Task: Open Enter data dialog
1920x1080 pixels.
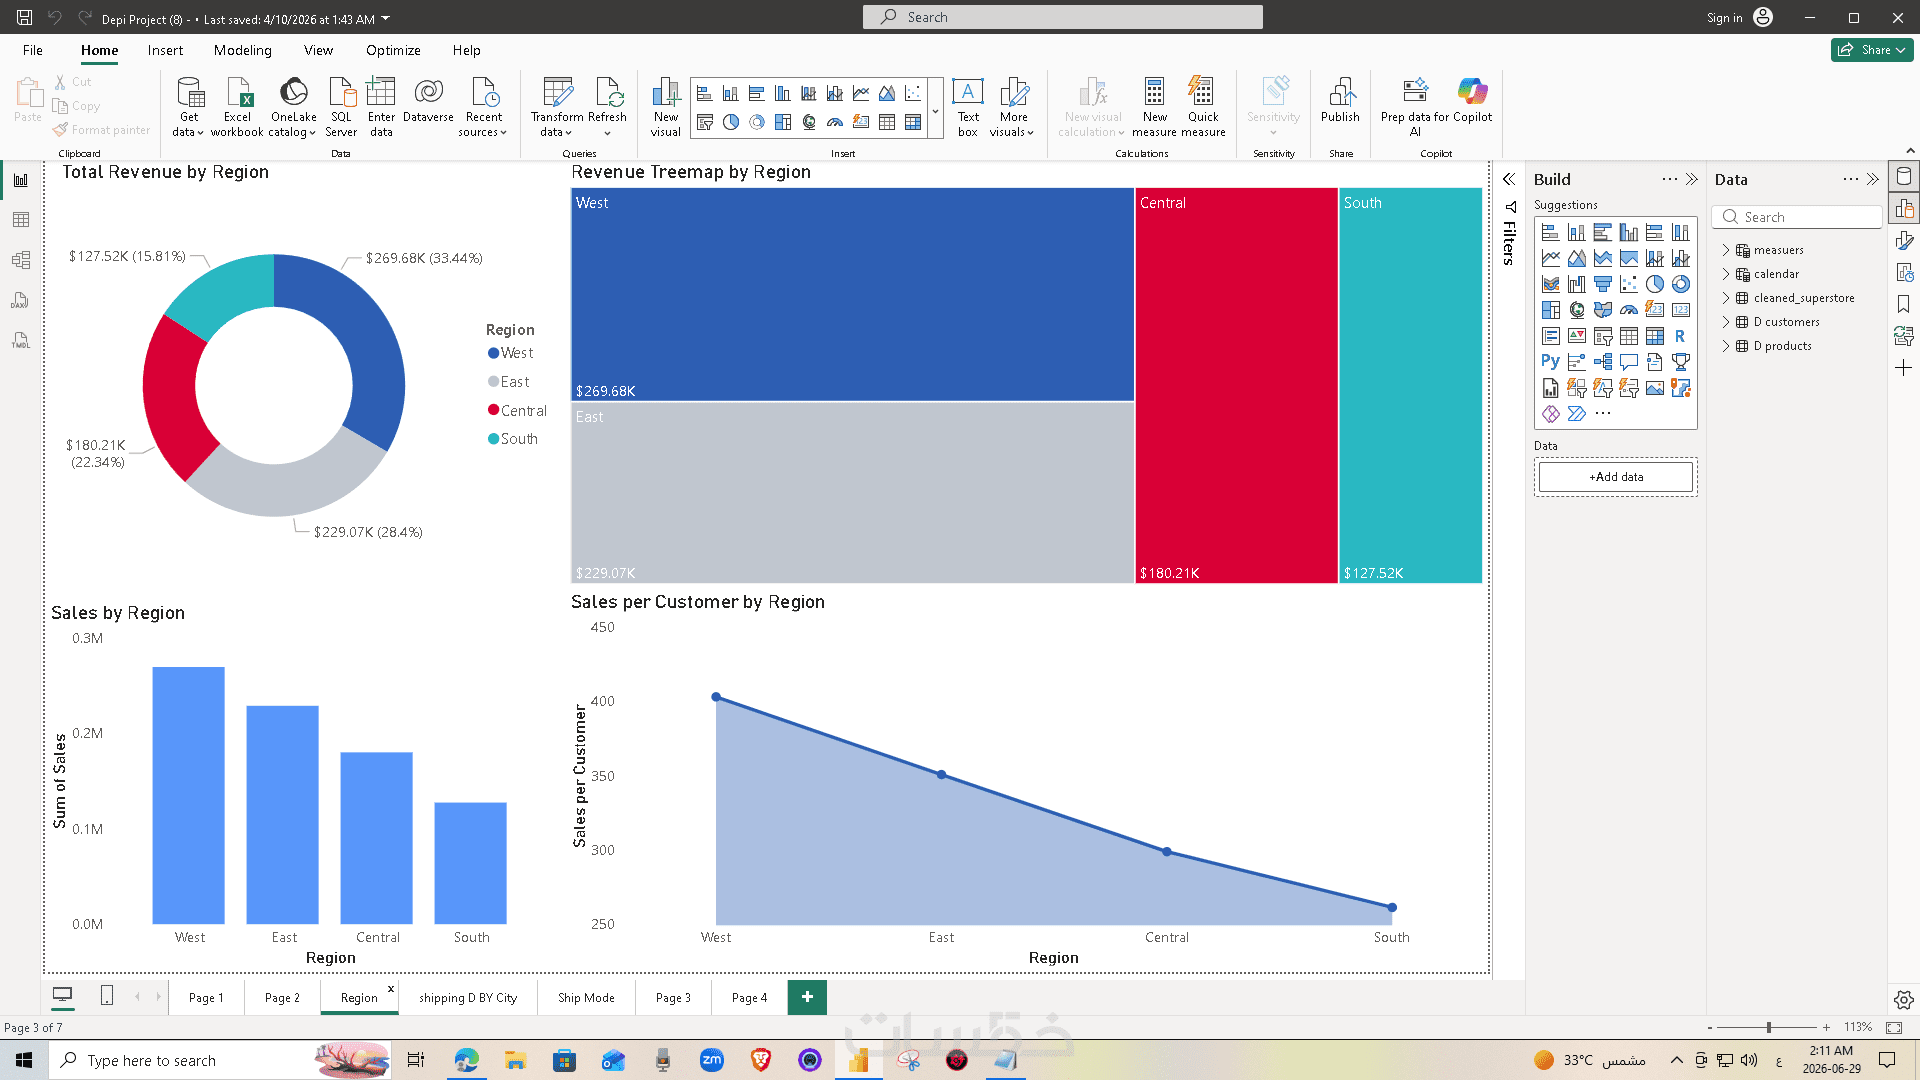Action: click(381, 108)
